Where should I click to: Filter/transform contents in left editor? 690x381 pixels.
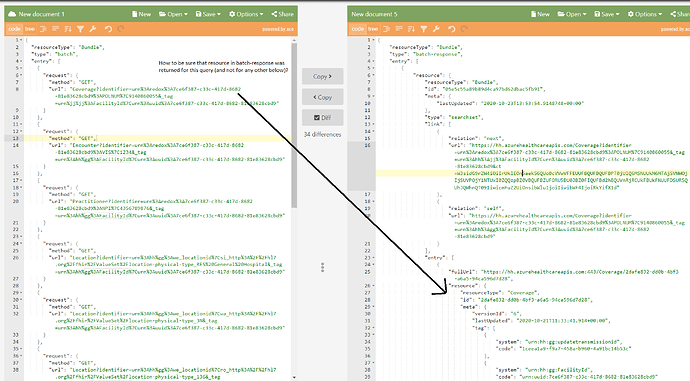80,29
